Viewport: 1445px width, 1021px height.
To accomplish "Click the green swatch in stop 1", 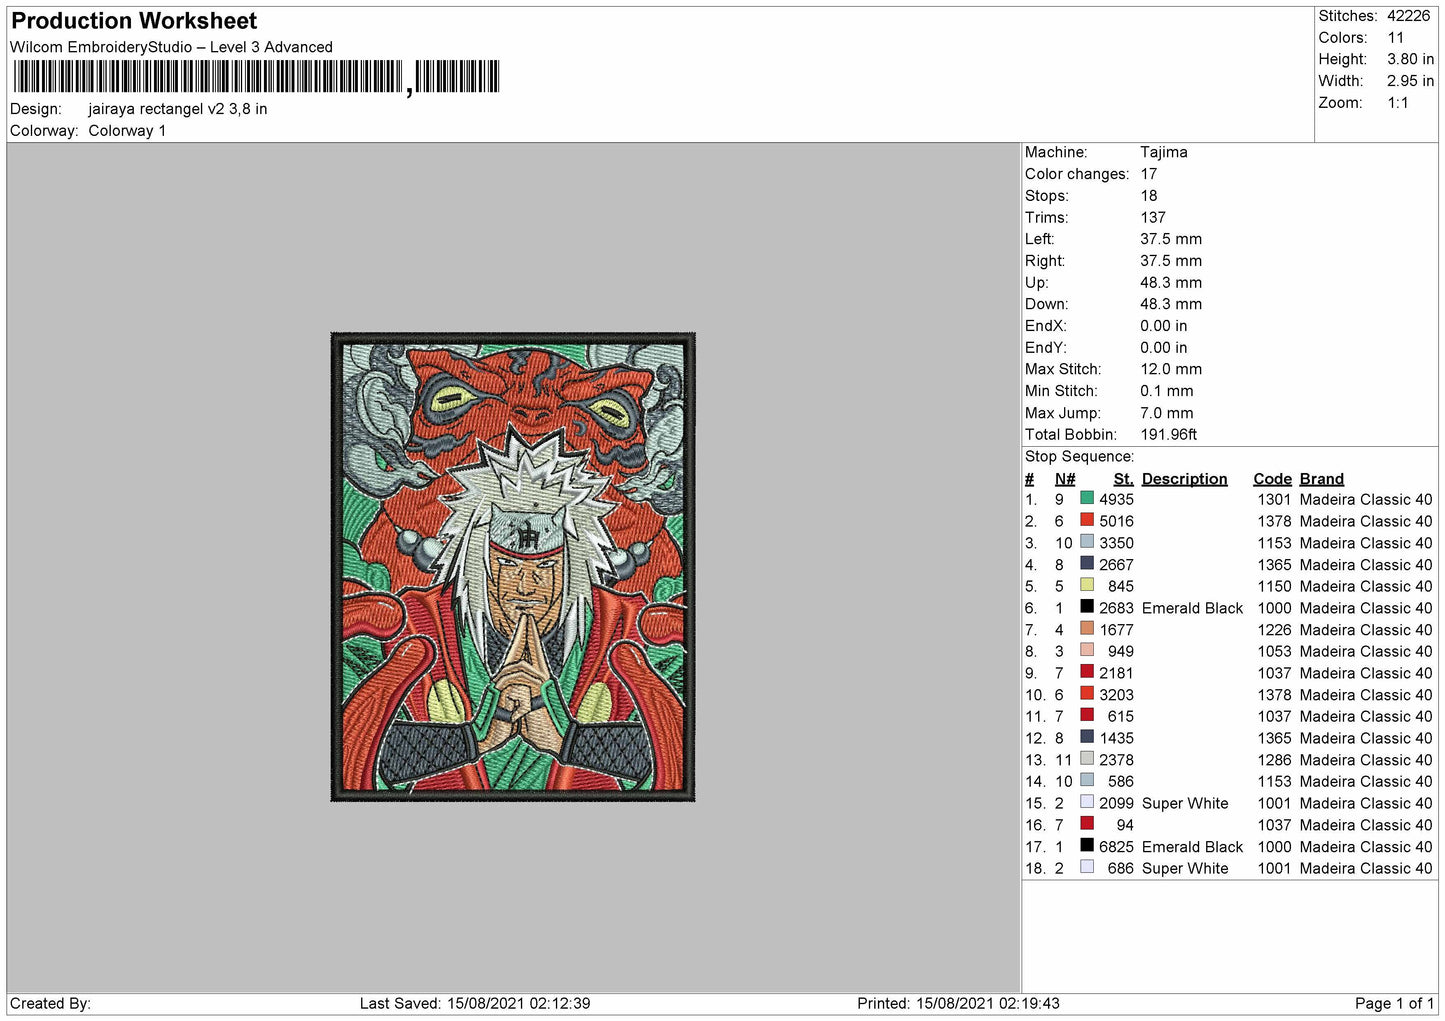I will [x=1087, y=498].
